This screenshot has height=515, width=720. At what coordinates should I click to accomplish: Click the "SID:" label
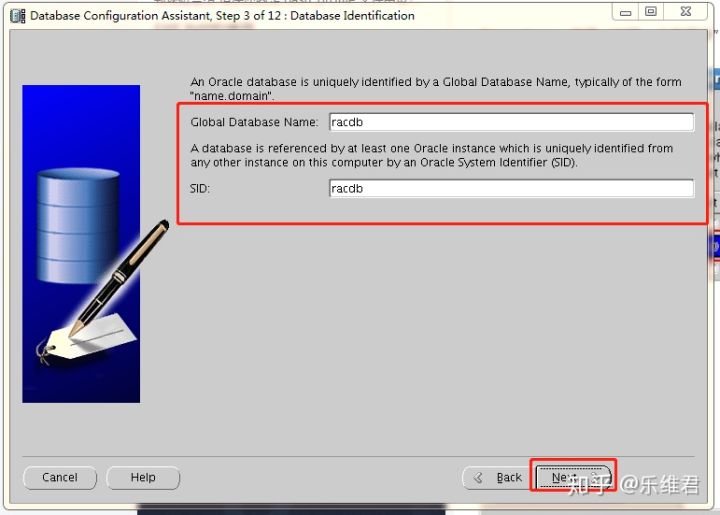click(x=200, y=188)
